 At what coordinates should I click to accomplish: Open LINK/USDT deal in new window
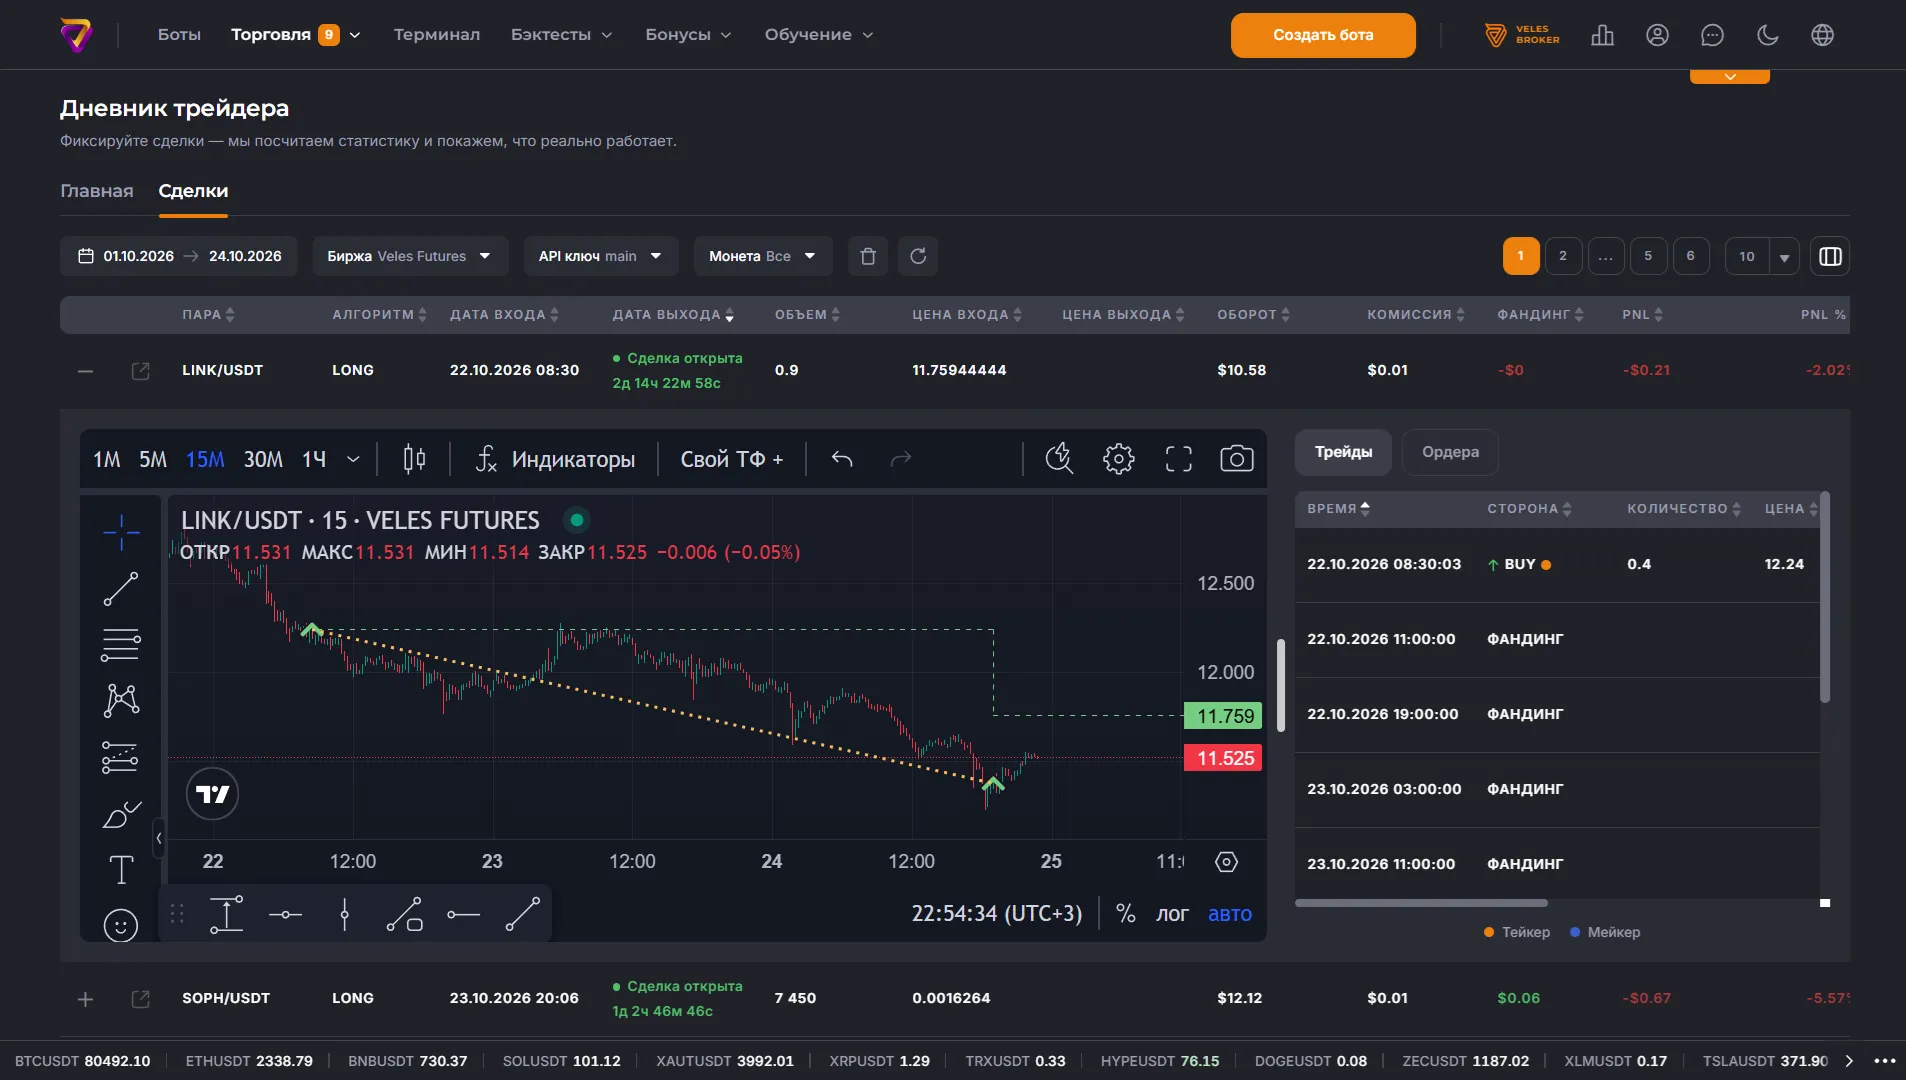click(140, 371)
